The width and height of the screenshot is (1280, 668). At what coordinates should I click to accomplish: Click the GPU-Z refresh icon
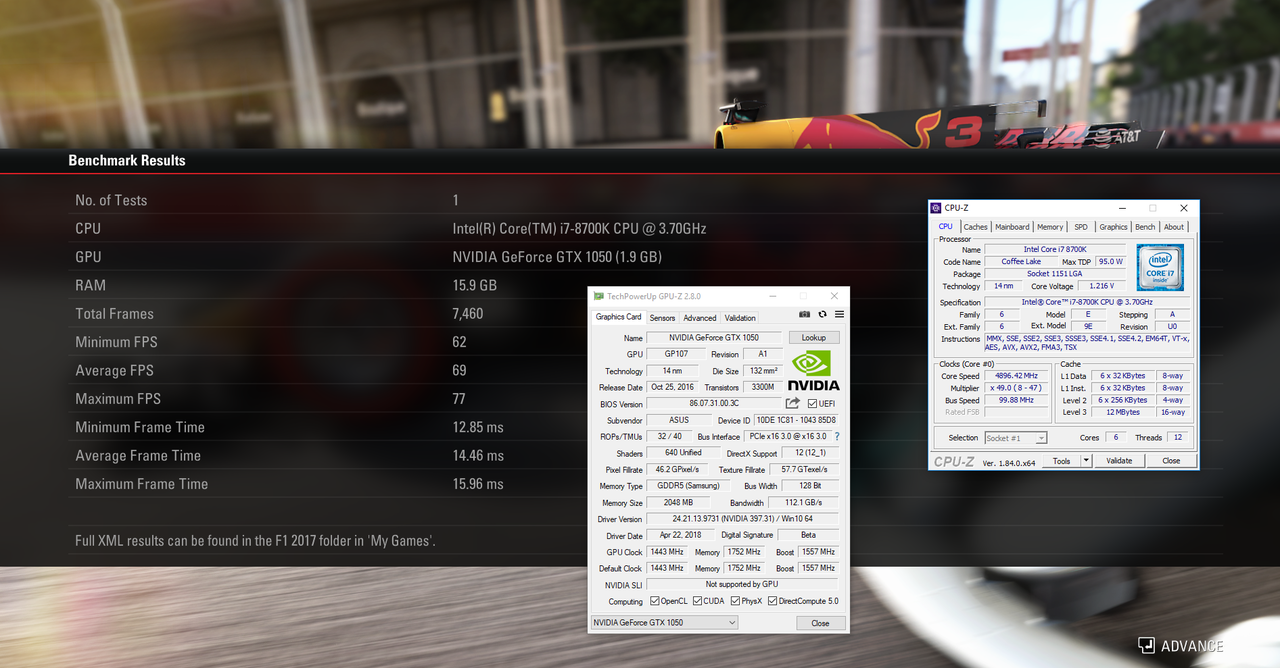823,314
